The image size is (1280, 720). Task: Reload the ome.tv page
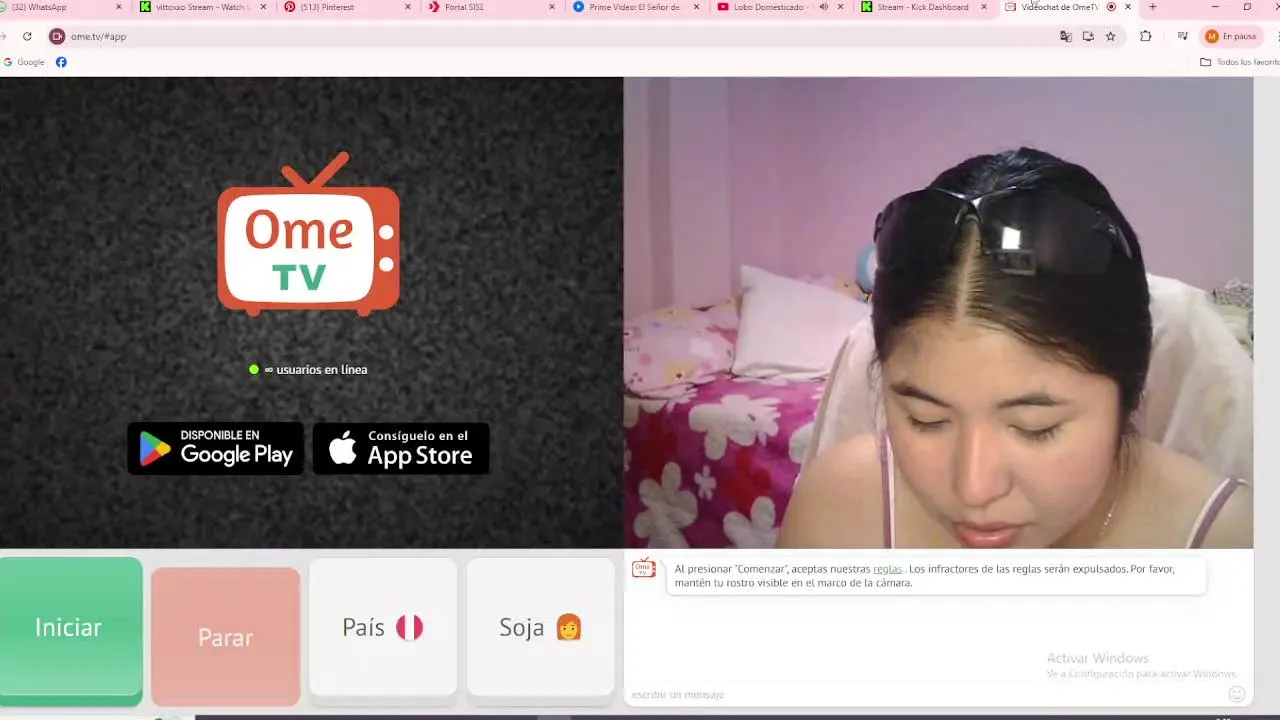point(27,36)
